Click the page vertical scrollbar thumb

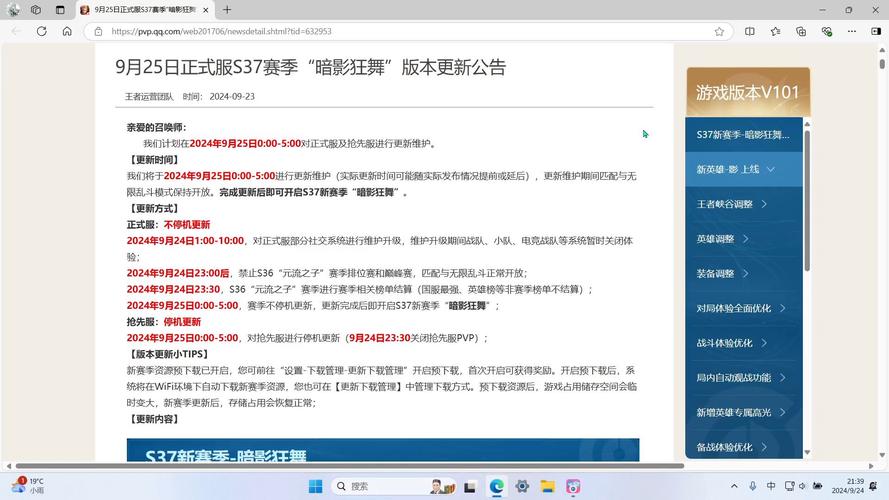point(882,63)
